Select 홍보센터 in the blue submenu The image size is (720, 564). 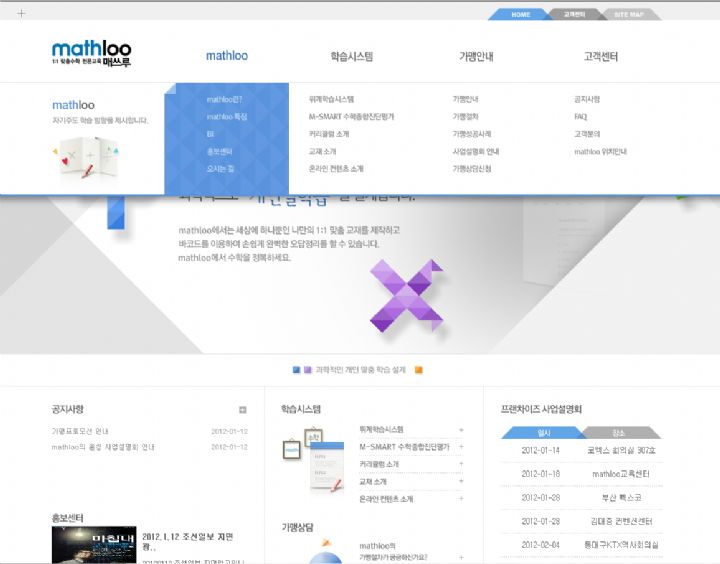(219, 152)
